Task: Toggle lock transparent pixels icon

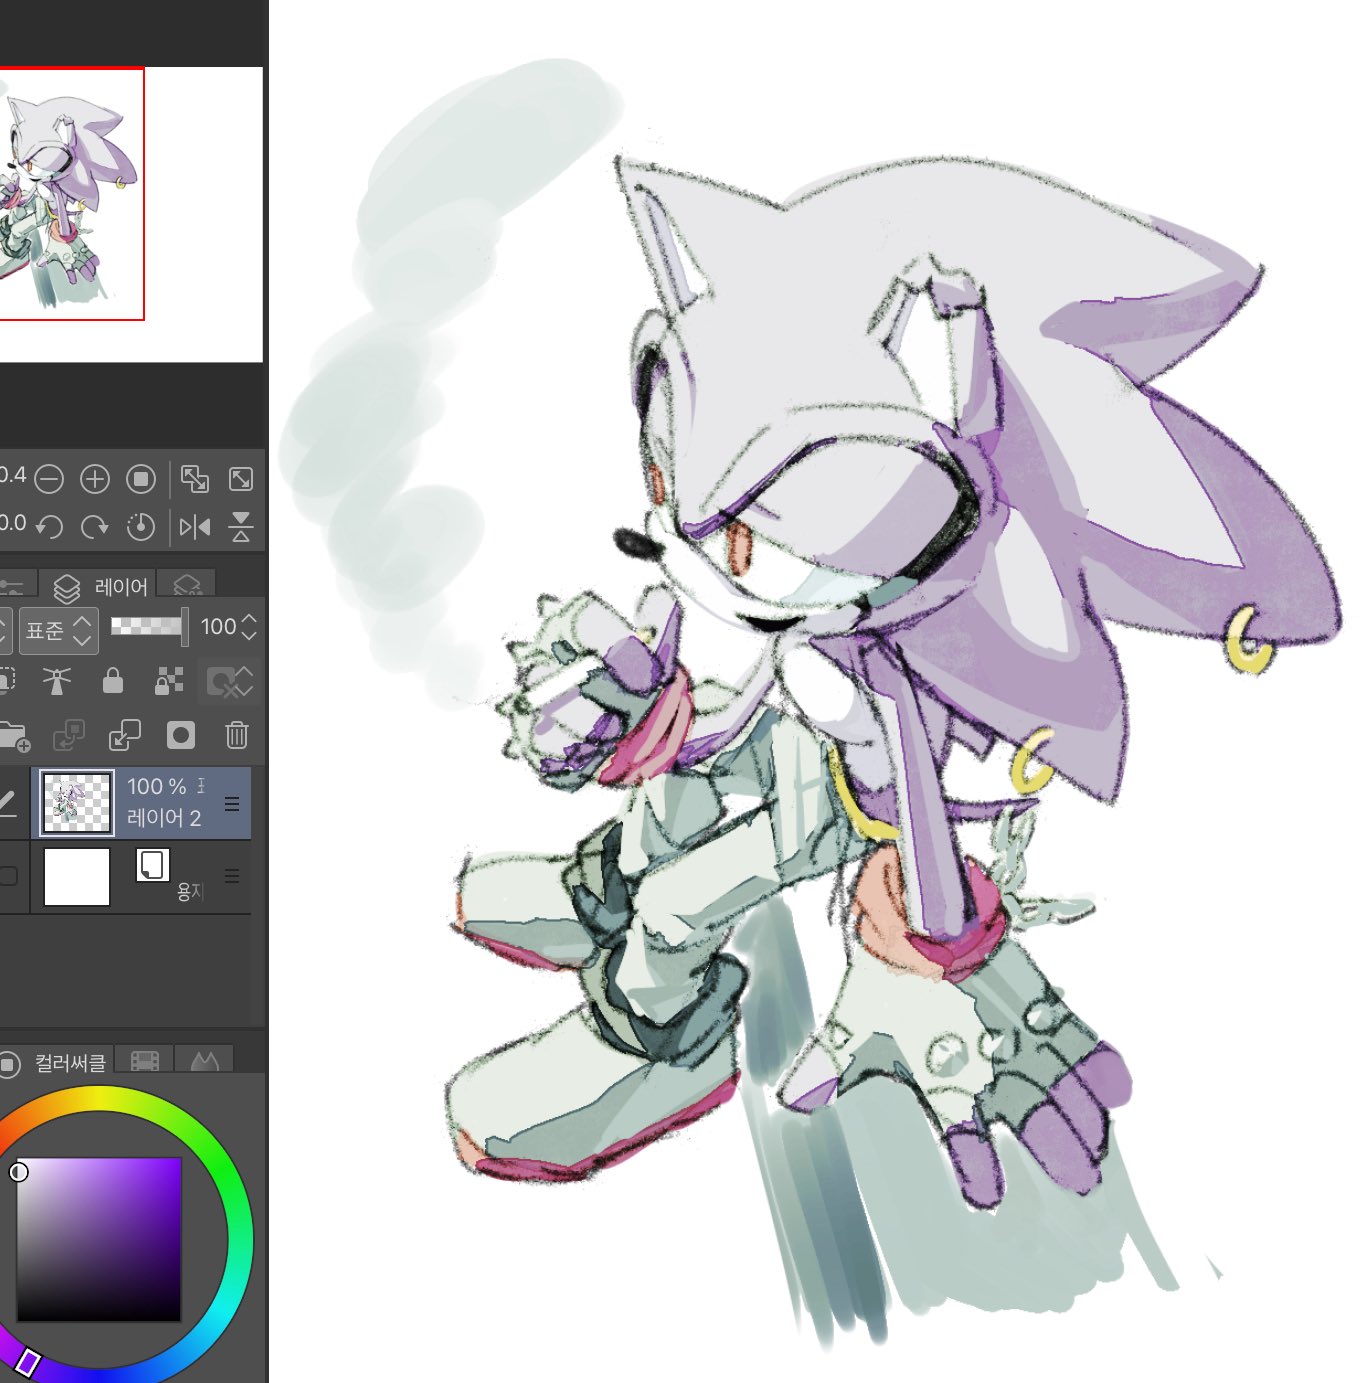Action: (x=169, y=681)
